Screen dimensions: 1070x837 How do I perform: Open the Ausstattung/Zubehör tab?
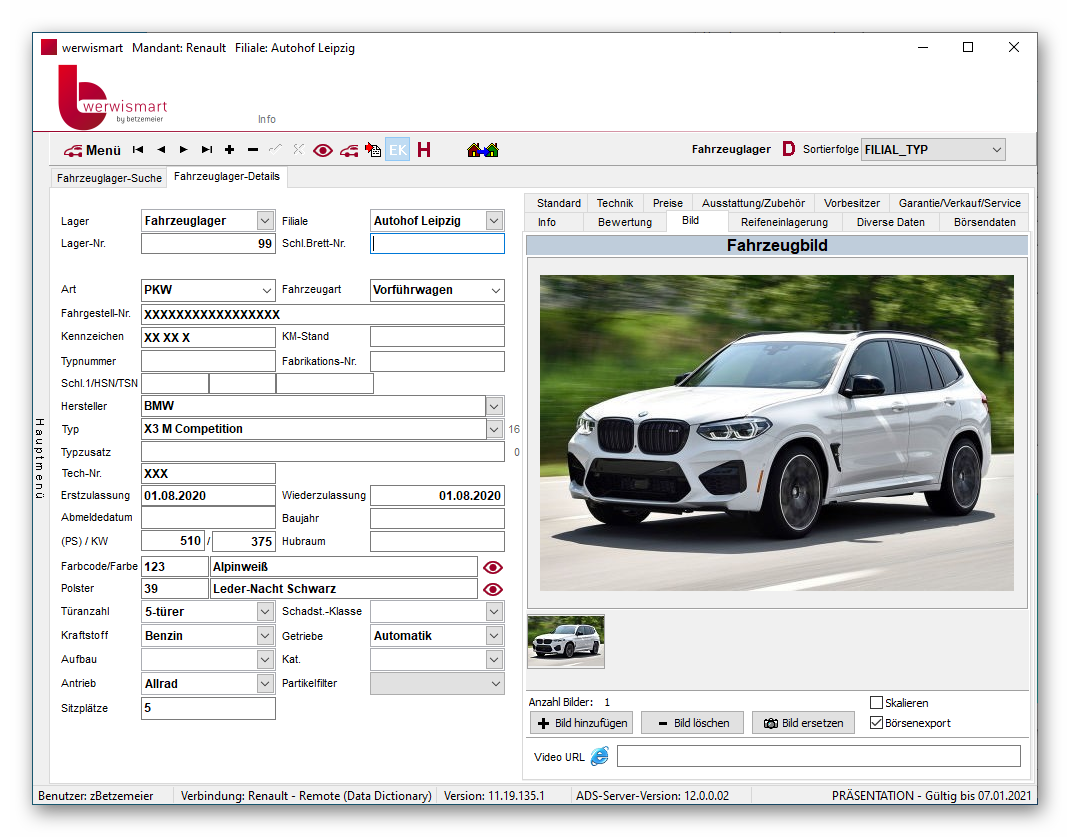point(753,203)
